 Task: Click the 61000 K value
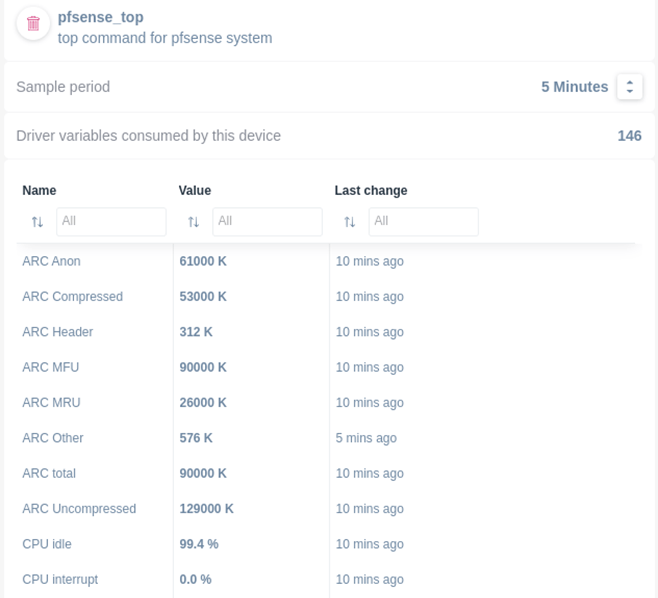203,261
